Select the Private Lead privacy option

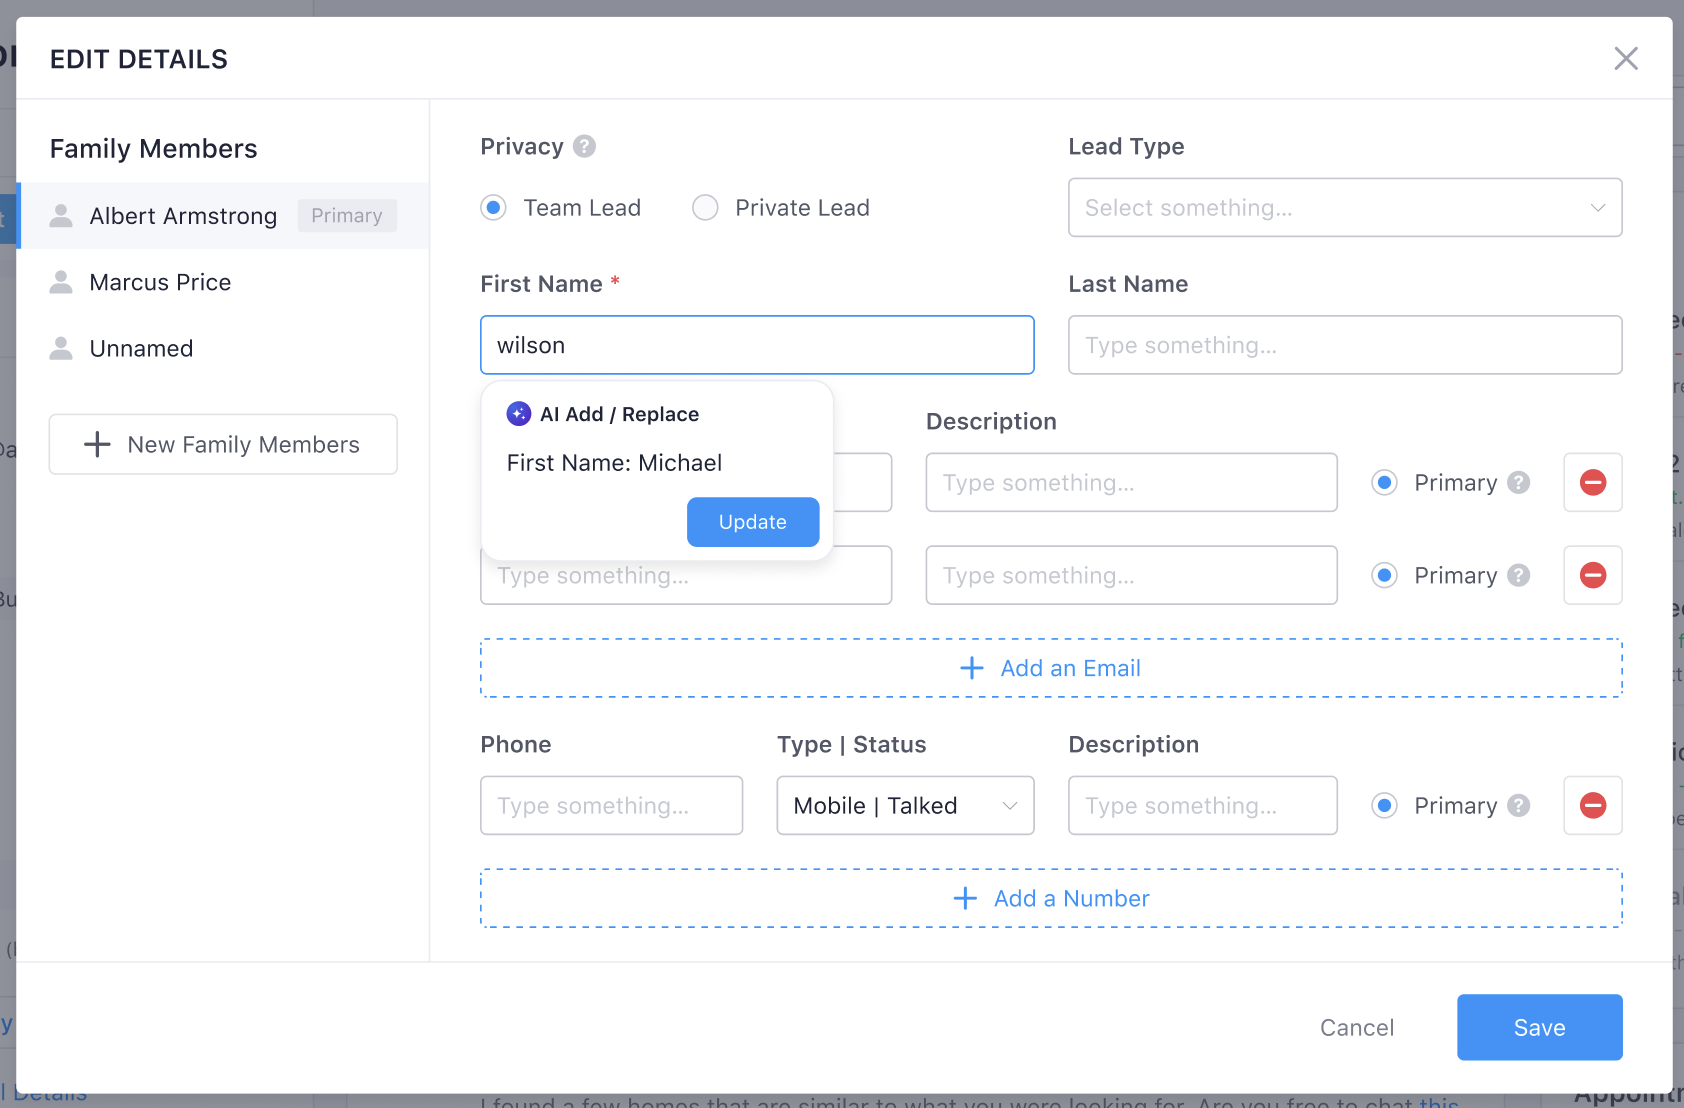705,208
